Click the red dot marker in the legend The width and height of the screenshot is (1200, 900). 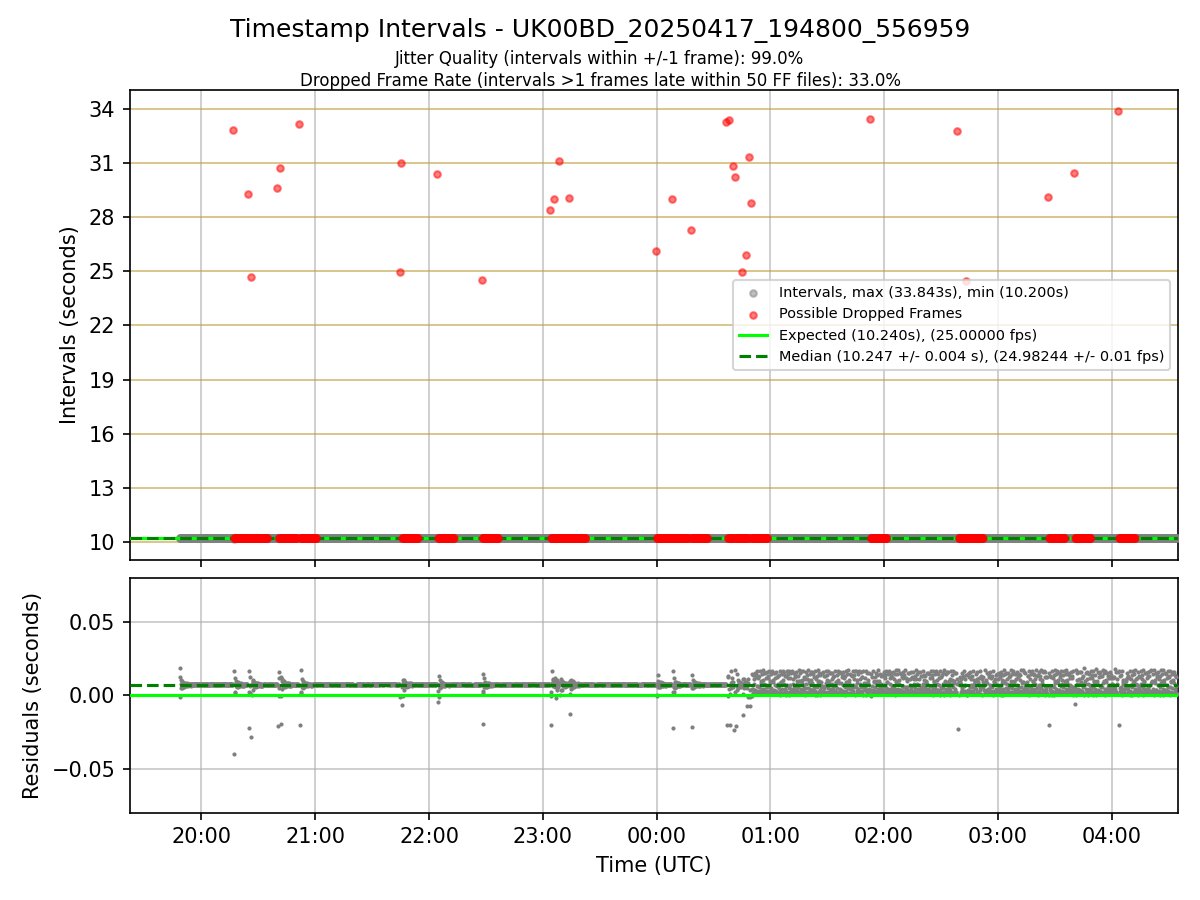(754, 314)
